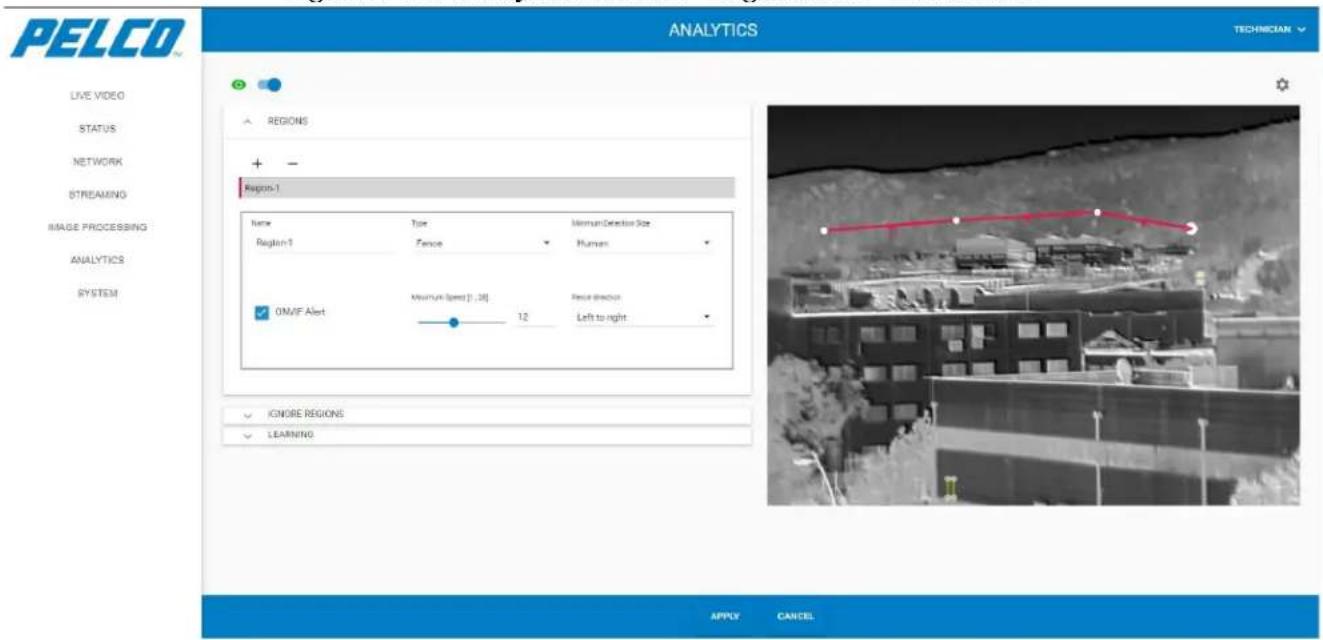Select Analytics in the sidebar

tap(98, 260)
